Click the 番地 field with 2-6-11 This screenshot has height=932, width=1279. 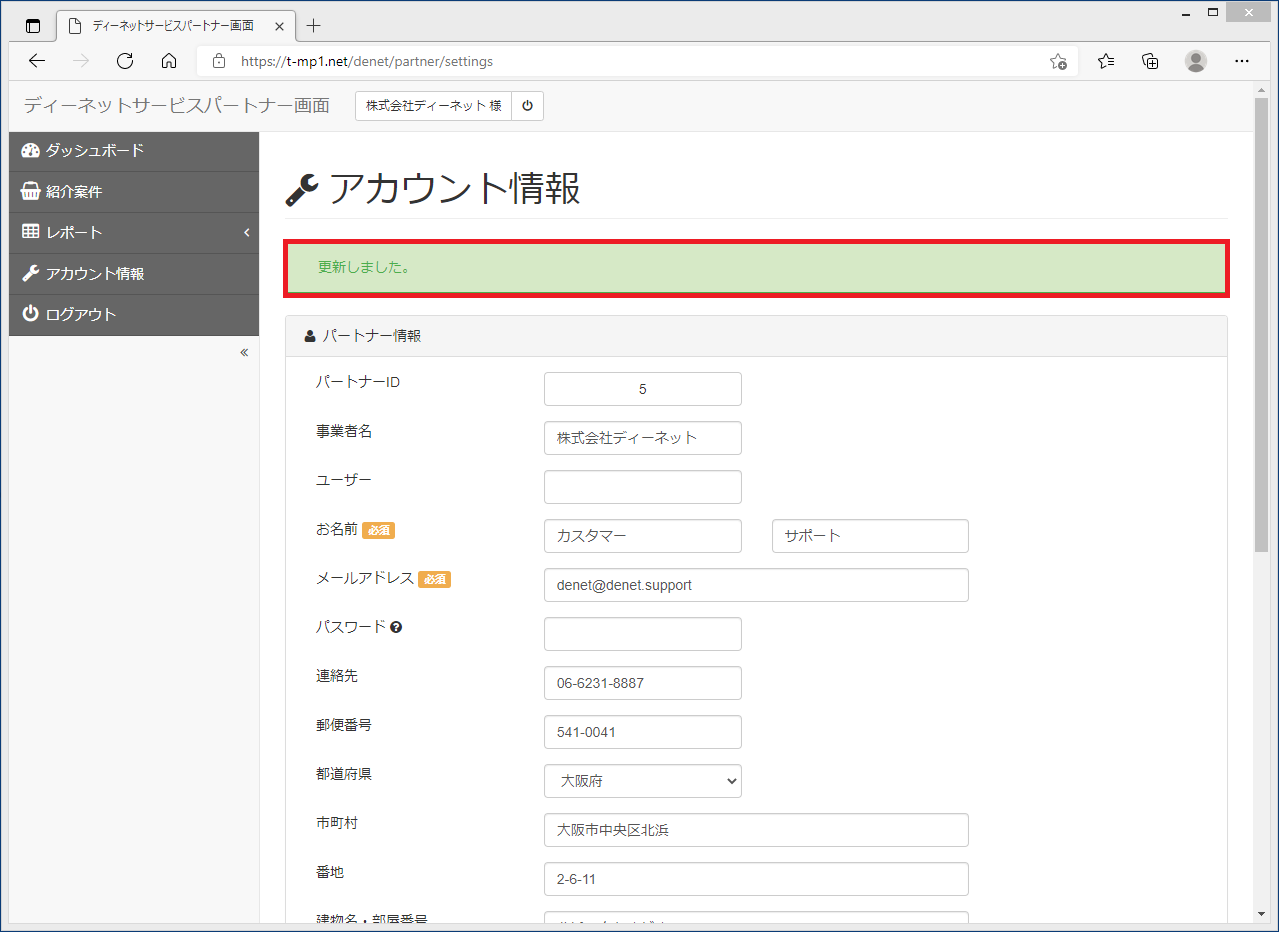[756, 879]
